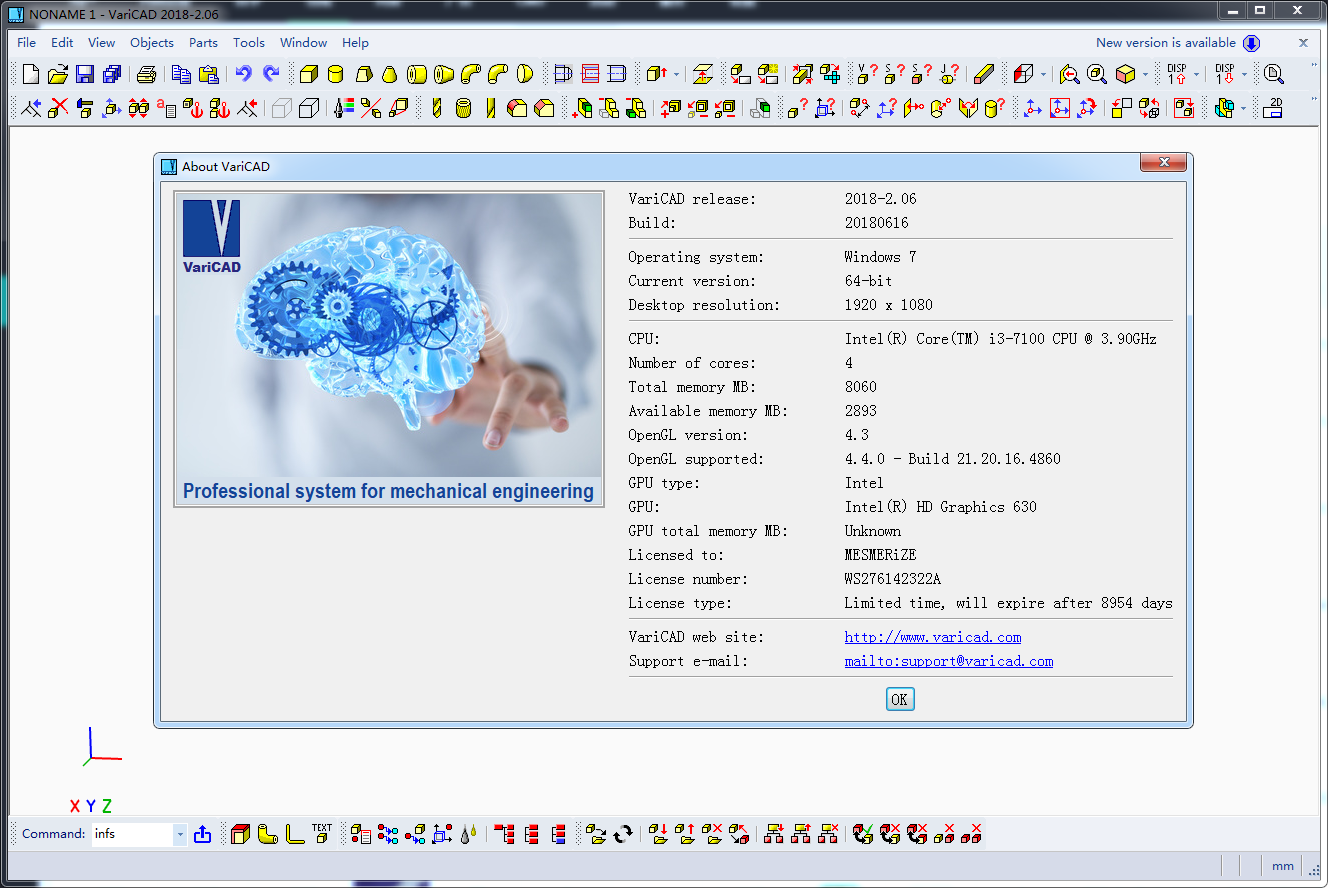Click the copy icon in toolbar
This screenshot has height=888, width=1328.
pos(181,73)
